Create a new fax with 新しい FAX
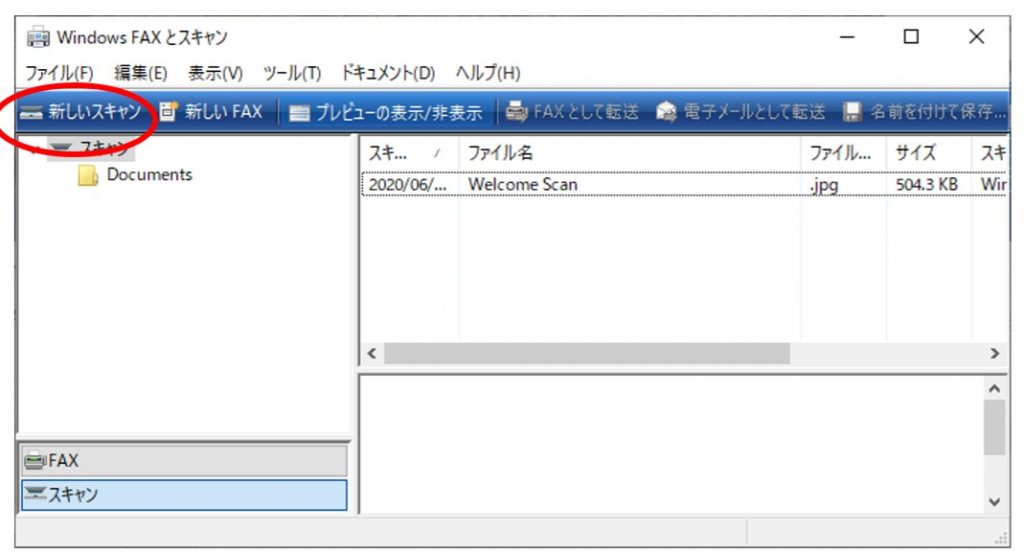Viewport: 1024px width, 553px height. coord(211,112)
